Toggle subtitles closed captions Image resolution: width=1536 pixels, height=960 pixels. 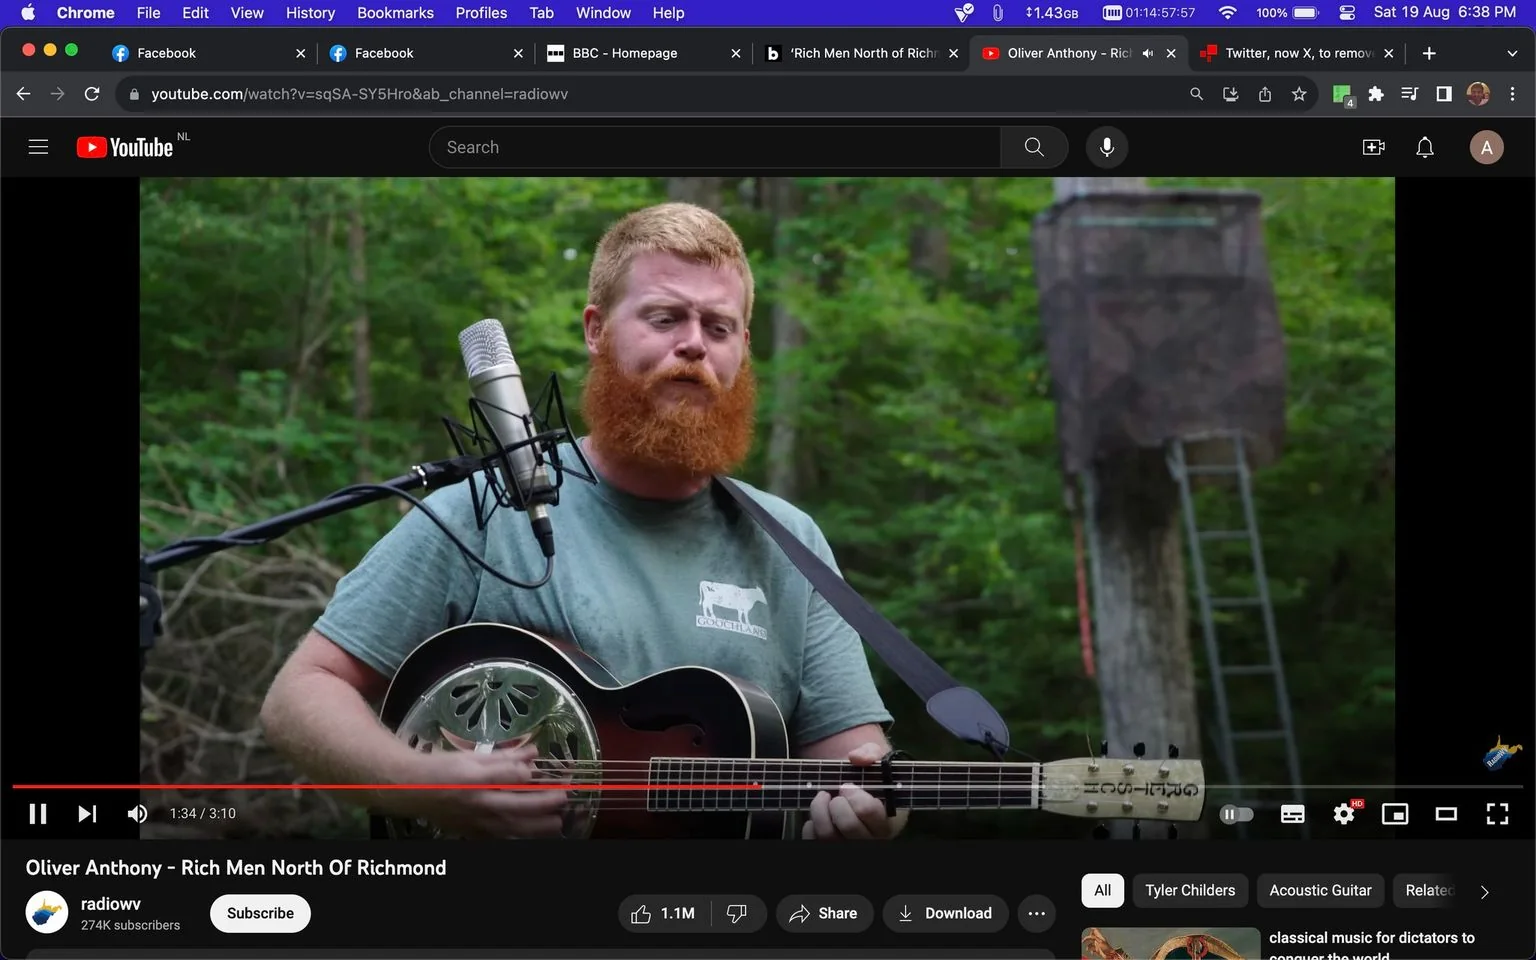(1292, 814)
